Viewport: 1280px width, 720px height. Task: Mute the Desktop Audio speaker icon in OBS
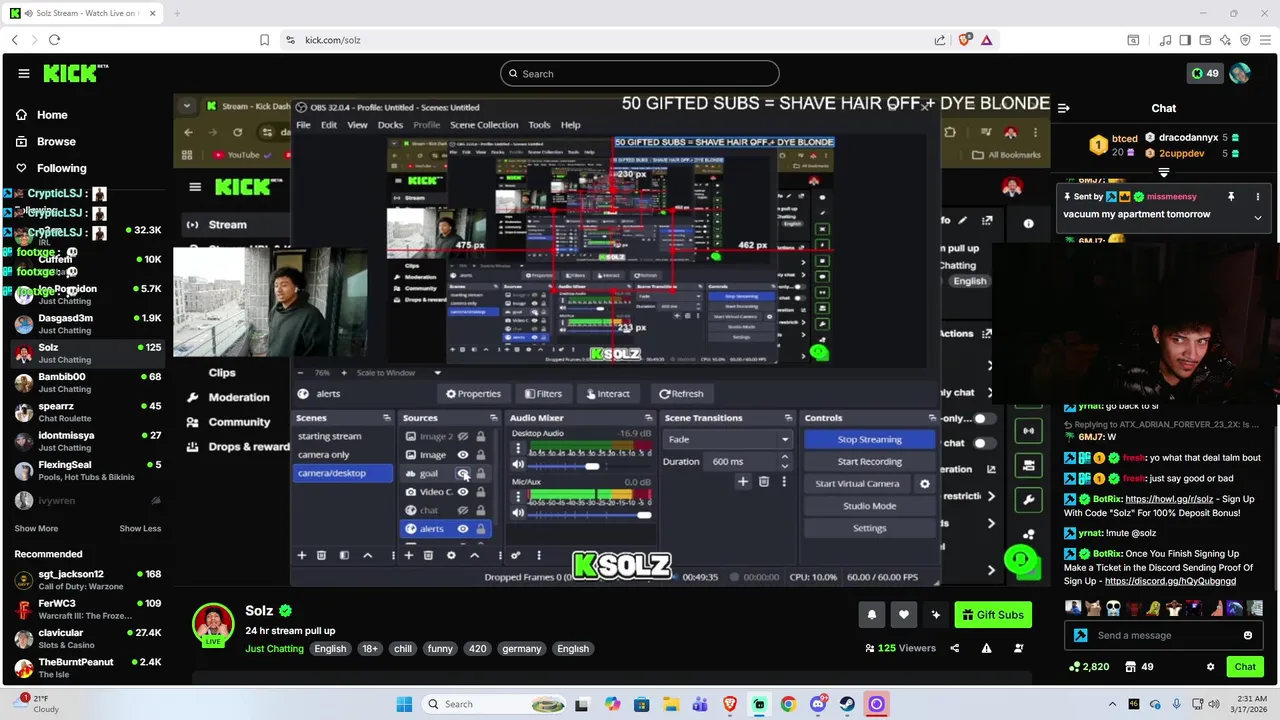[518, 465]
